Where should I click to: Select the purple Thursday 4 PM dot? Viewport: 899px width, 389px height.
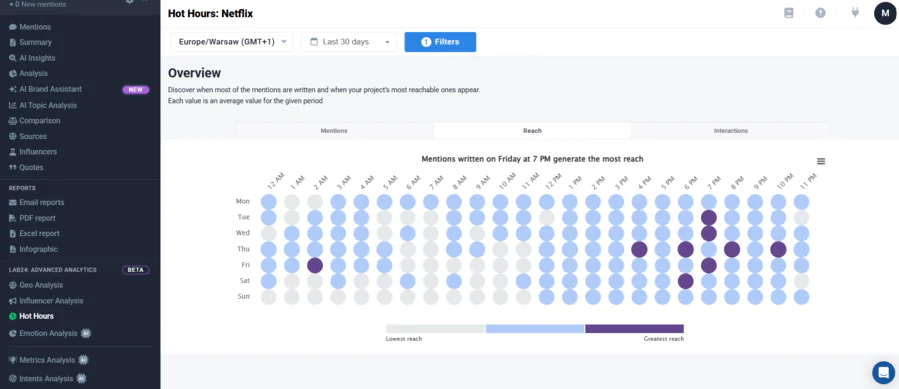(639, 250)
